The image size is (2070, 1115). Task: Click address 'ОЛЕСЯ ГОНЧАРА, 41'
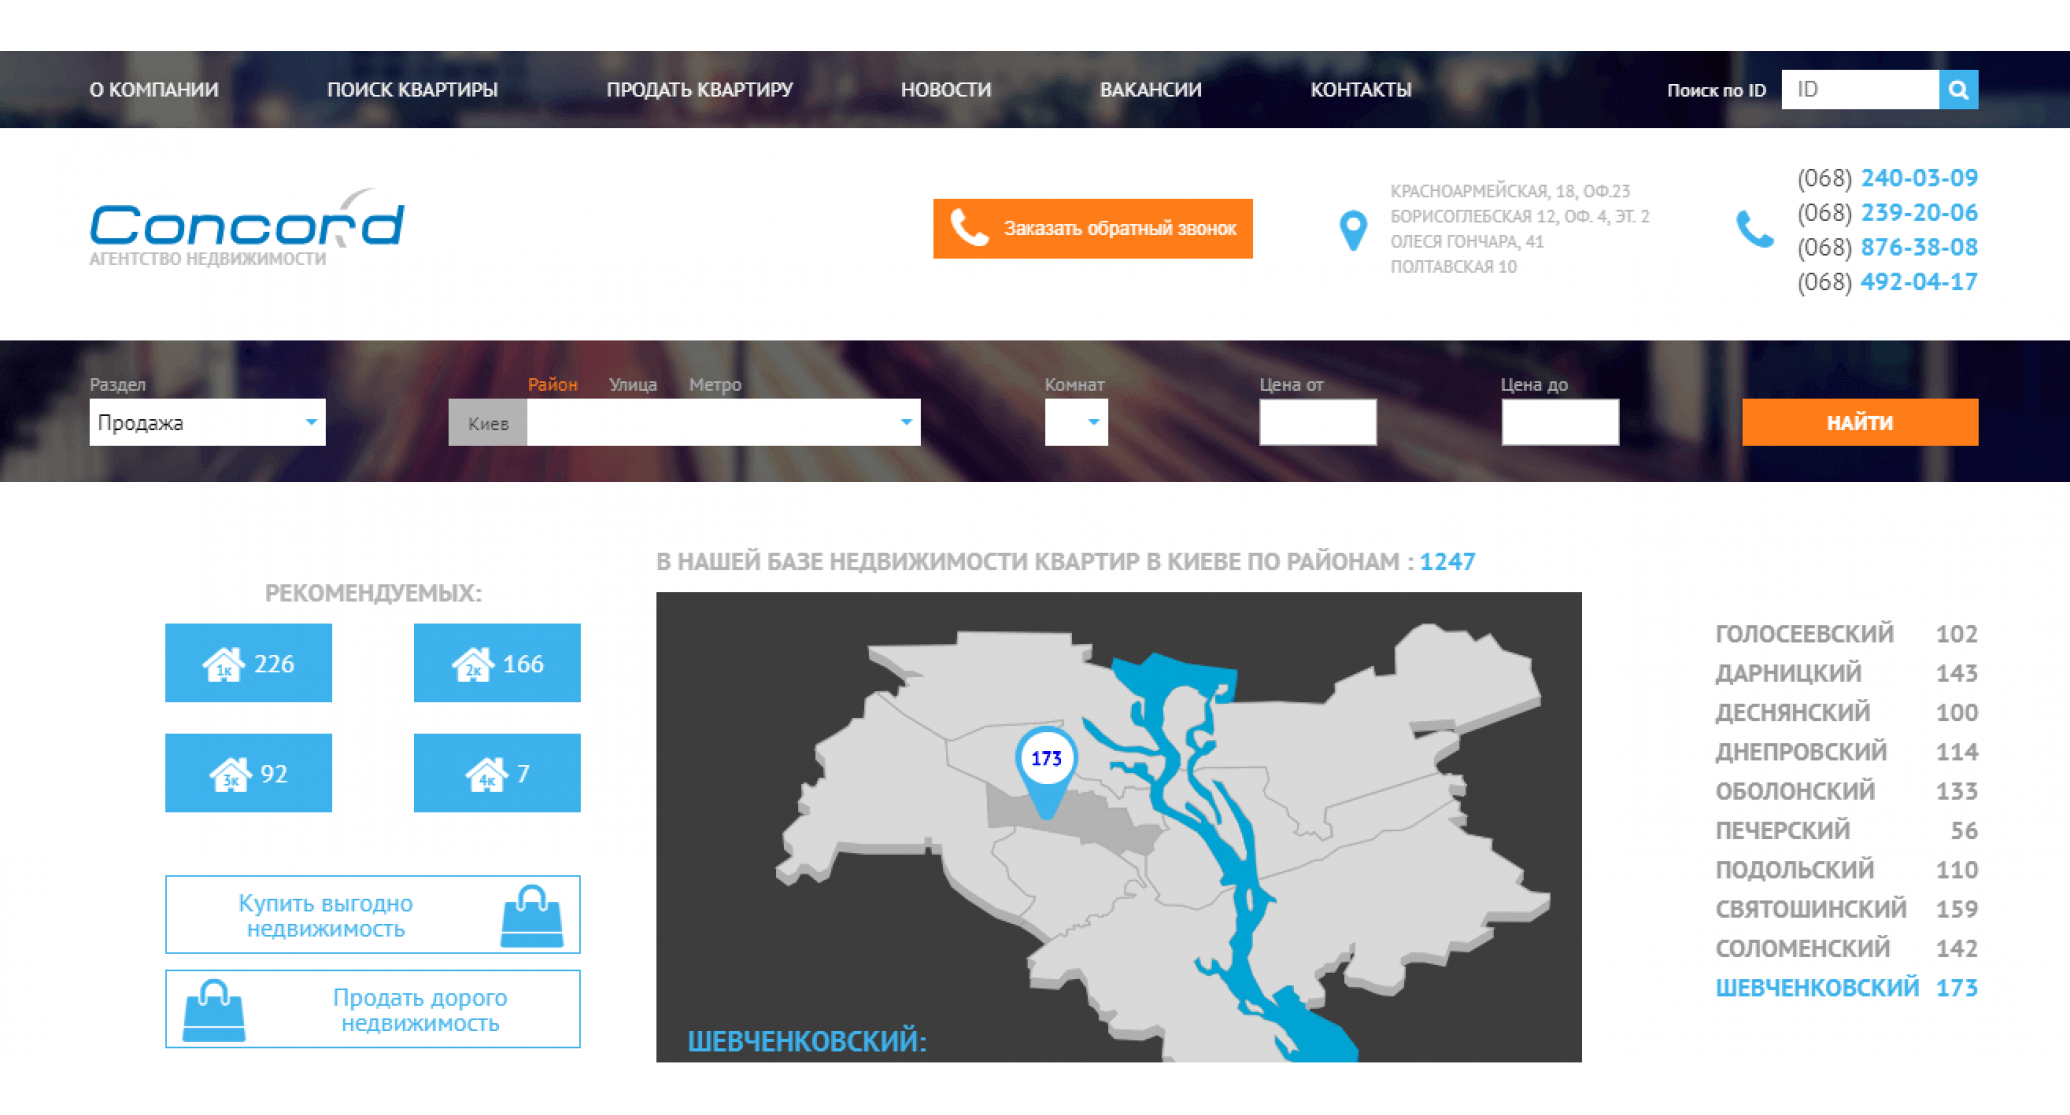1467,241
